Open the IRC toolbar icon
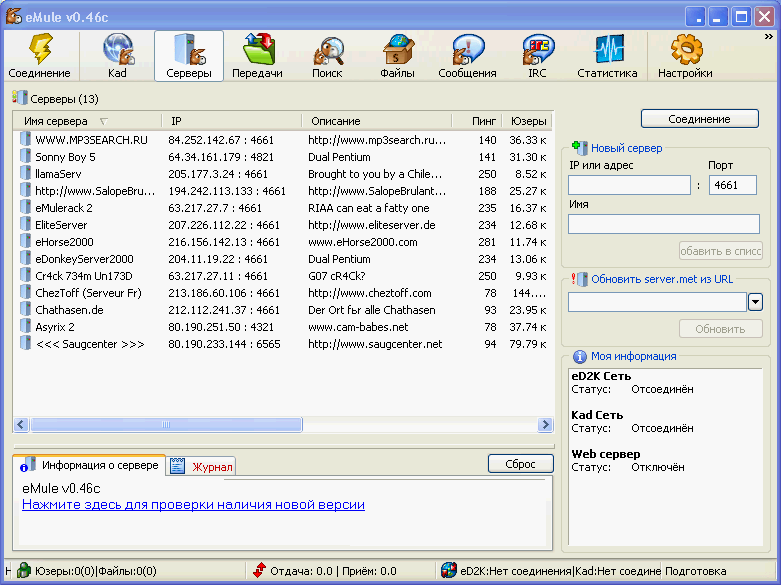Viewport: 781px width, 585px height. pos(537,49)
